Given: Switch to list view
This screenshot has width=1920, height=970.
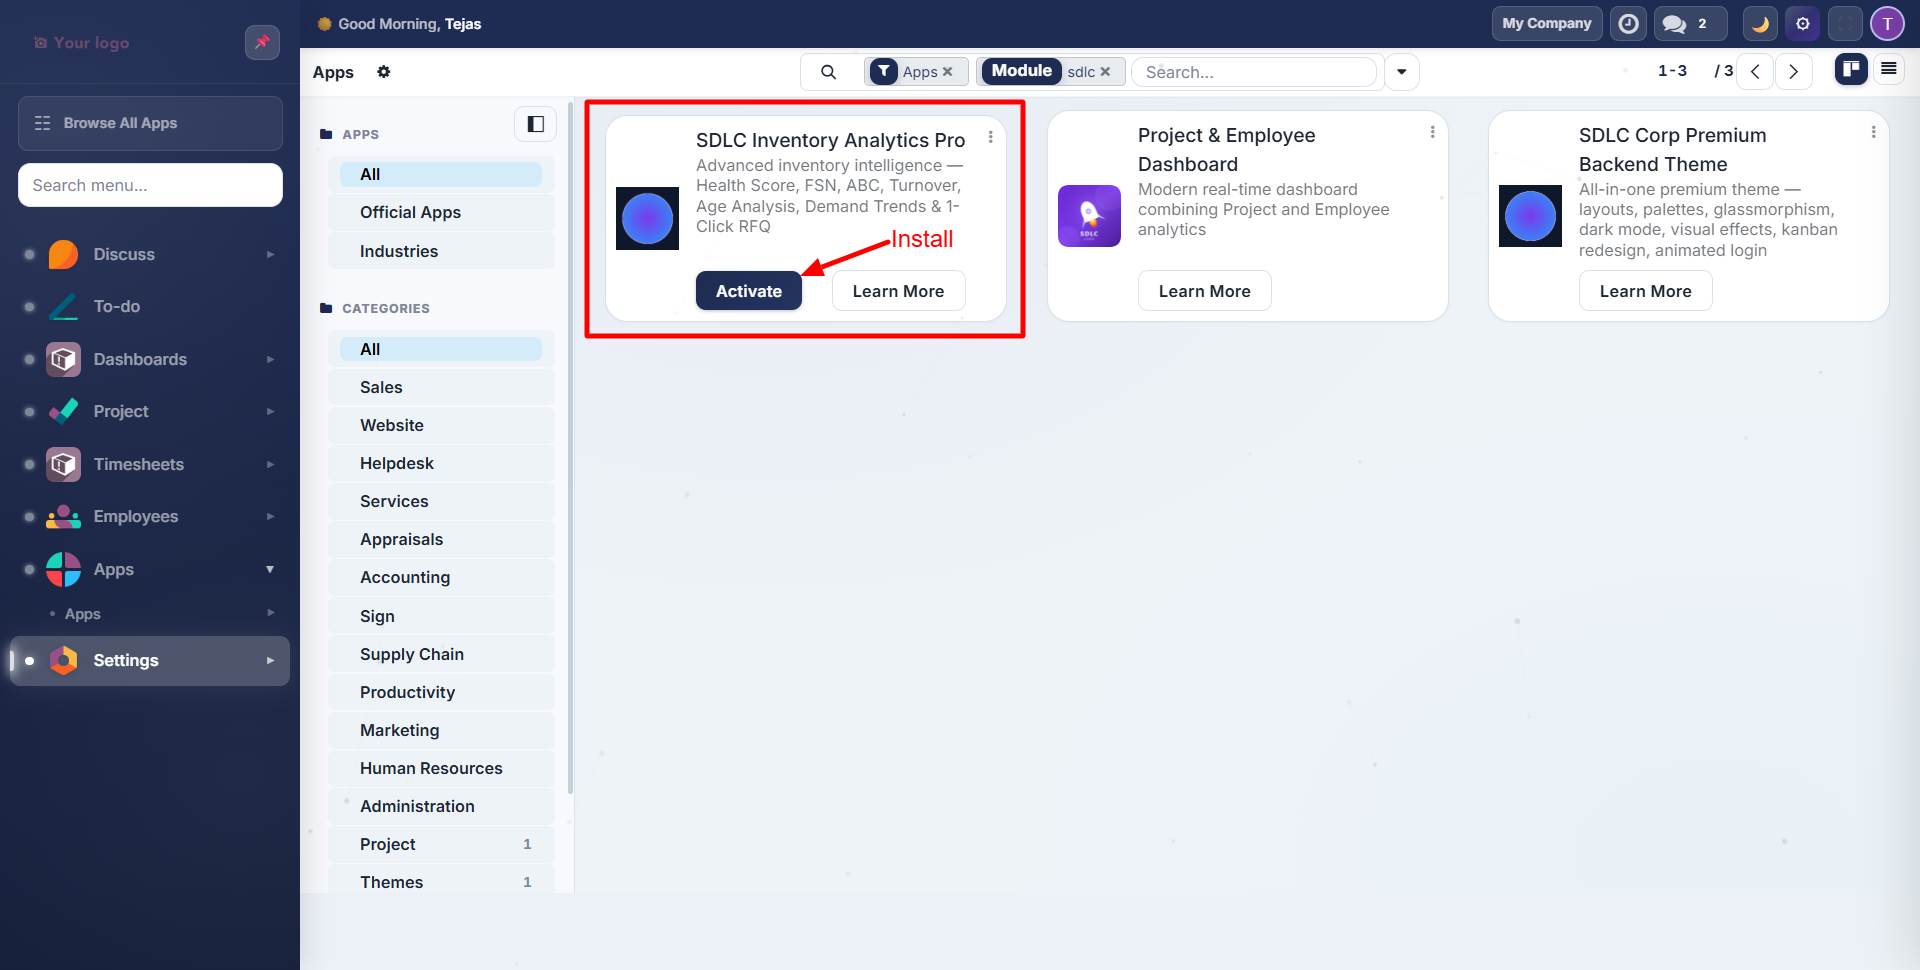Looking at the screenshot, I should click(x=1888, y=69).
